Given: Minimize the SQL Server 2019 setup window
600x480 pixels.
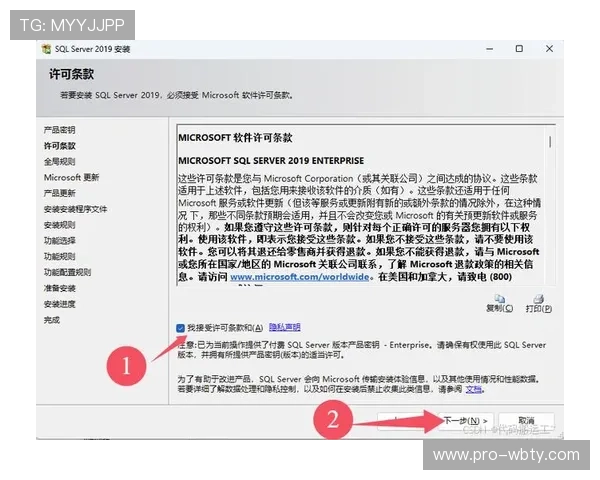Looking at the screenshot, I should 489,49.
